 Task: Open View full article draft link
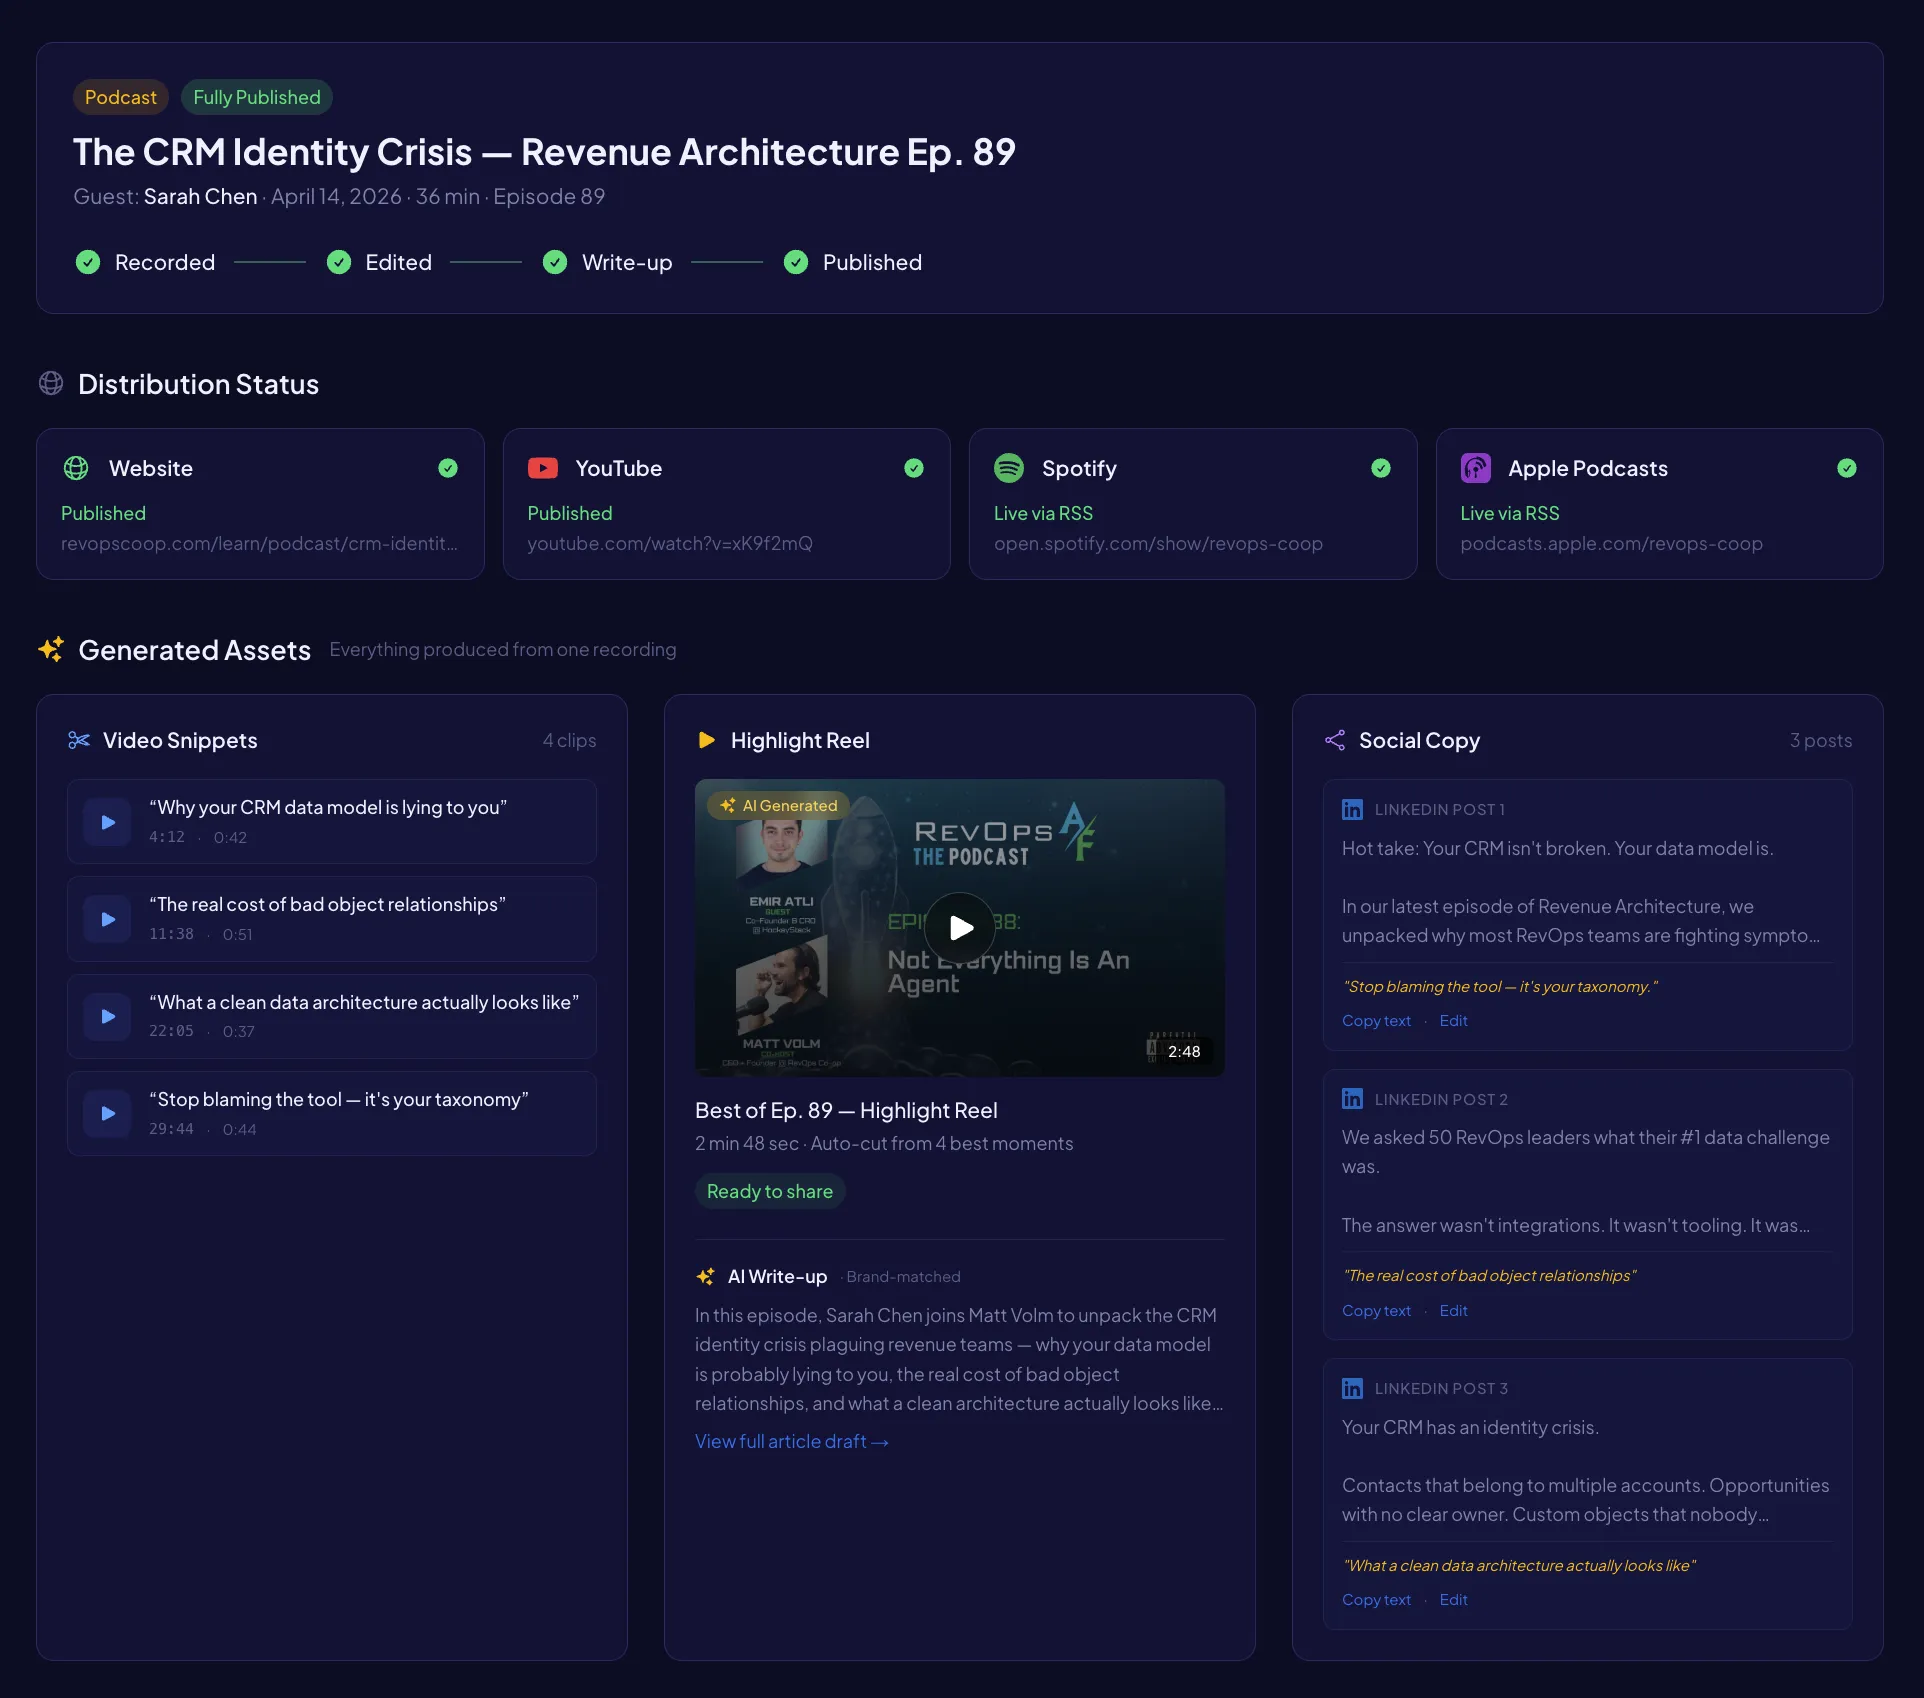tap(791, 1441)
